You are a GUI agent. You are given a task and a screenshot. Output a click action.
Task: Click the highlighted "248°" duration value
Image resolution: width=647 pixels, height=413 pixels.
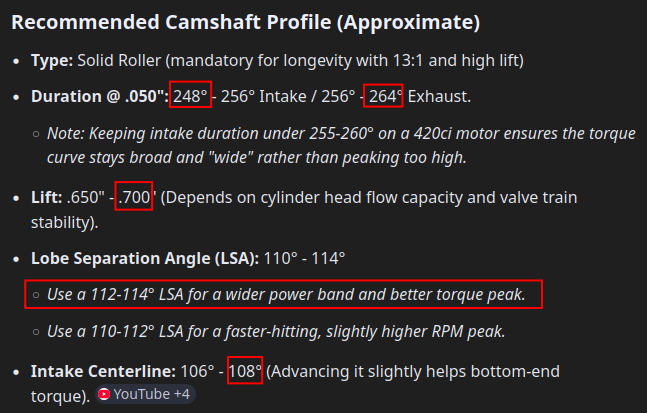(x=190, y=96)
